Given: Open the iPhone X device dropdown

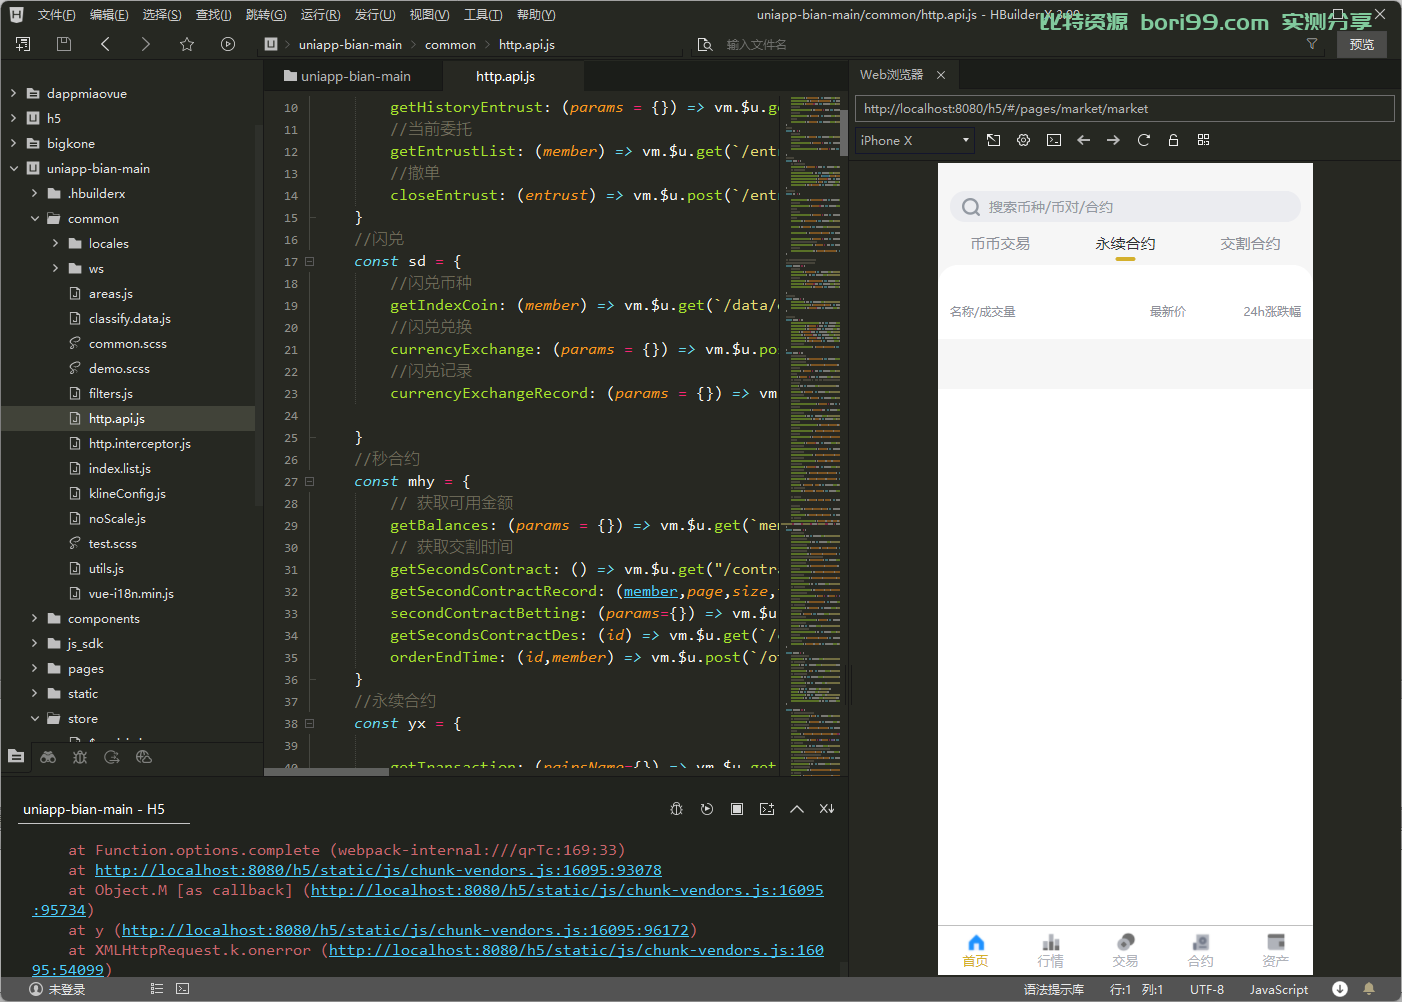Looking at the screenshot, I should pyautogui.click(x=915, y=140).
